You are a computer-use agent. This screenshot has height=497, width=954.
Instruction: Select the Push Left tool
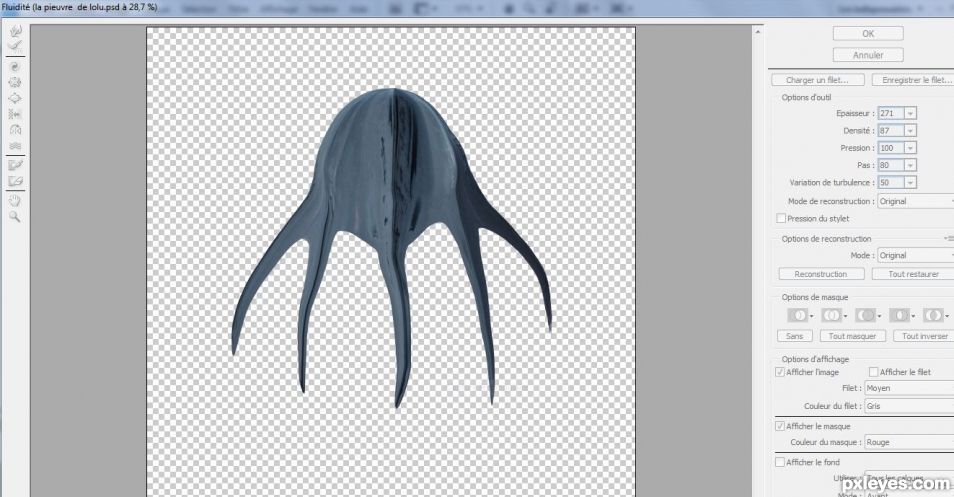coord(15,114)
